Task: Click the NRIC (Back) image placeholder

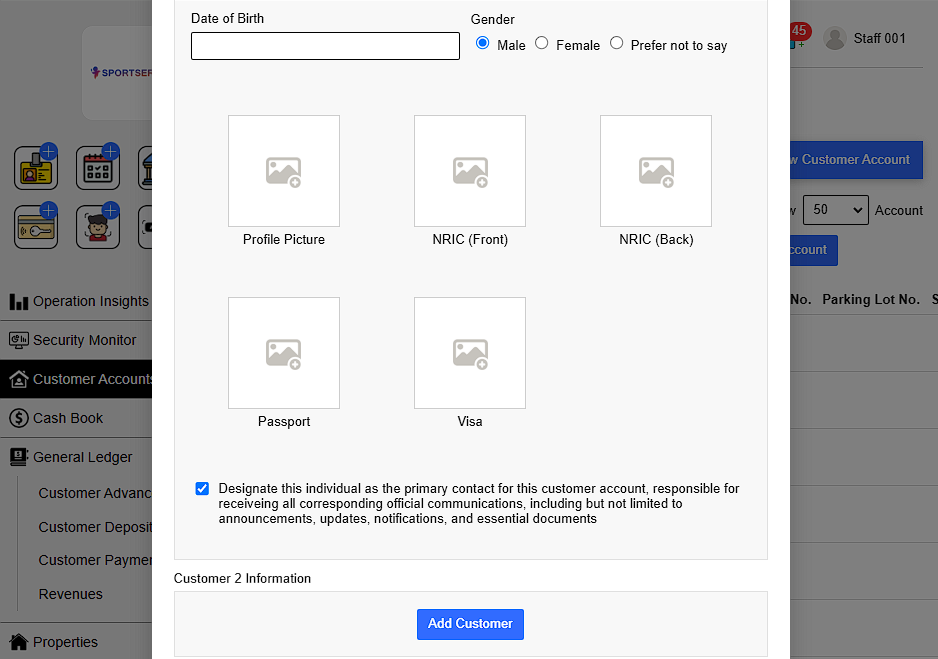Action: tap(656, 171)
